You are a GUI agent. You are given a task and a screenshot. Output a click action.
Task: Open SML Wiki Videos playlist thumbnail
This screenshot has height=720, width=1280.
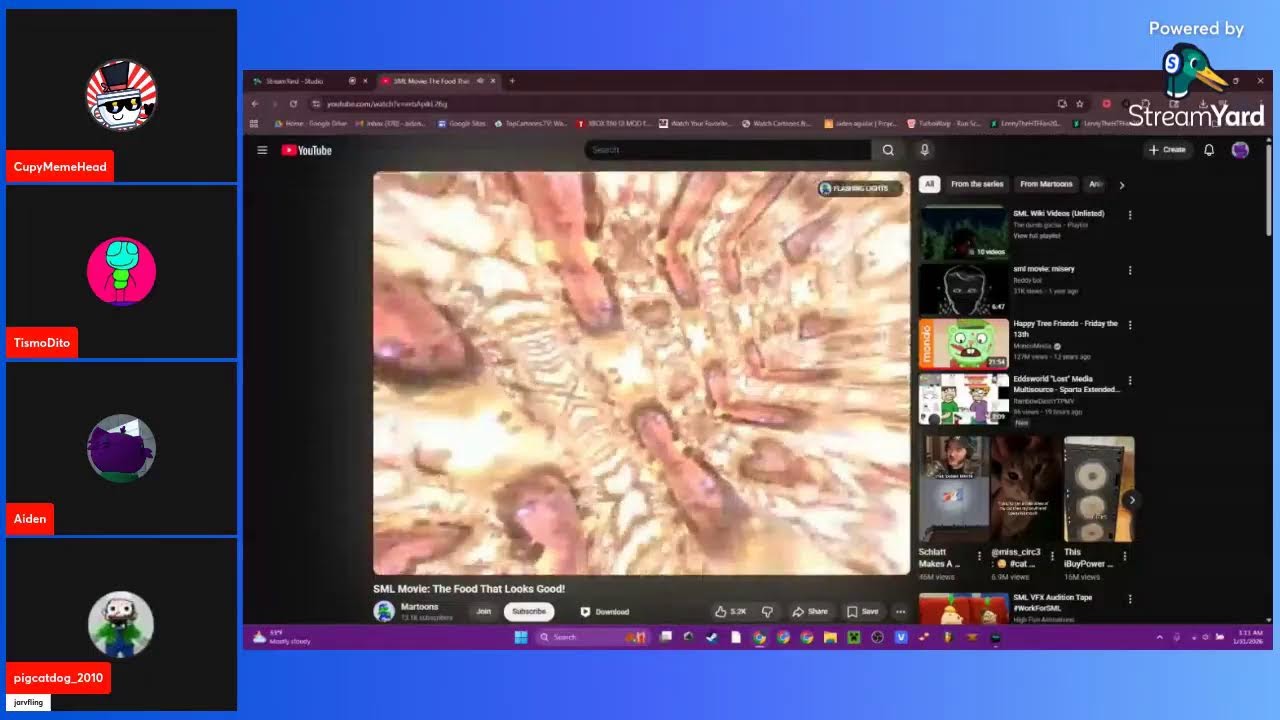[x=964, y=232]
